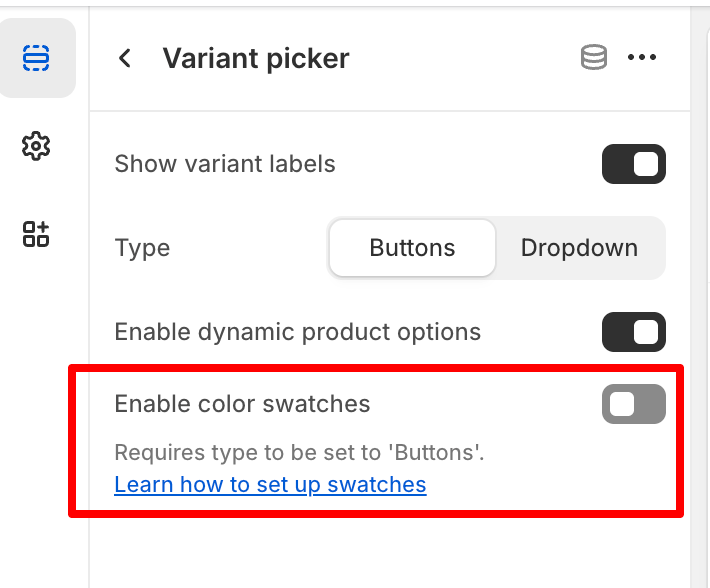Click the Variant picker heading
The width and height of the screenshot is (710, 588).
pyautogui.click(x=256, y=58)
